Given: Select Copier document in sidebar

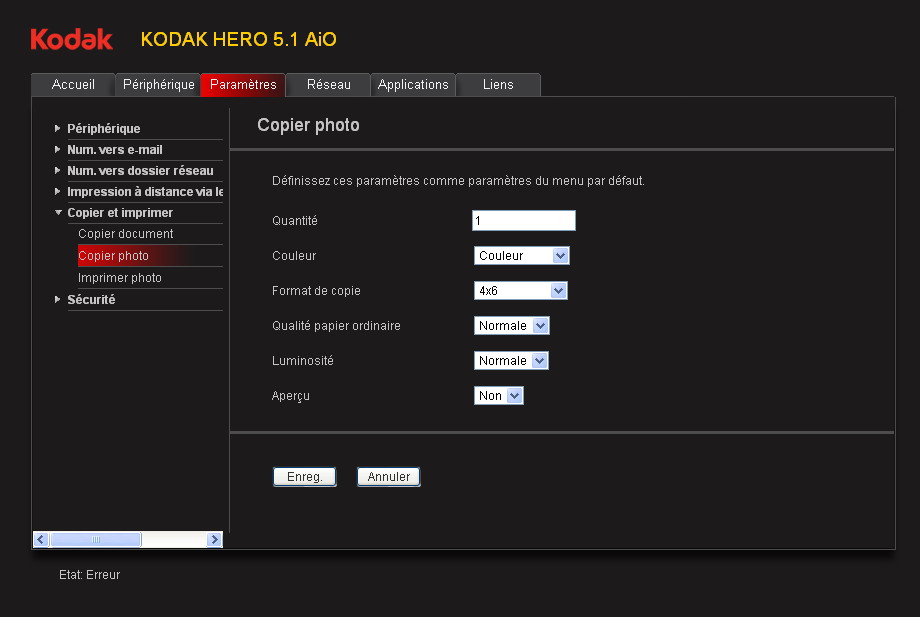Looking at the screenshot, I should (125, 234).
